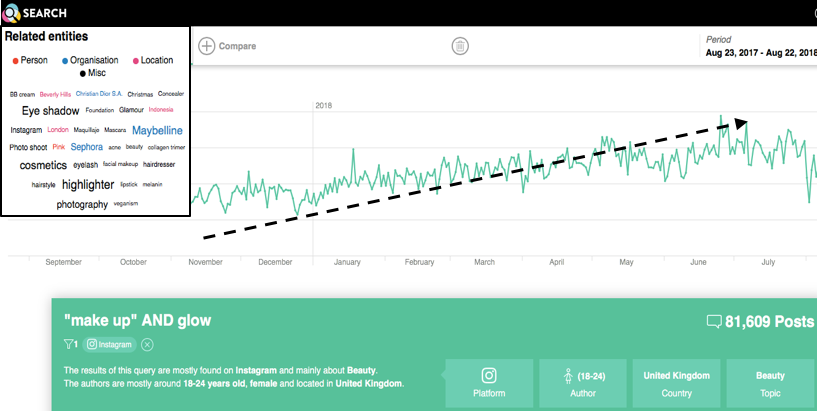Open the Platform card

pos(489,383)
